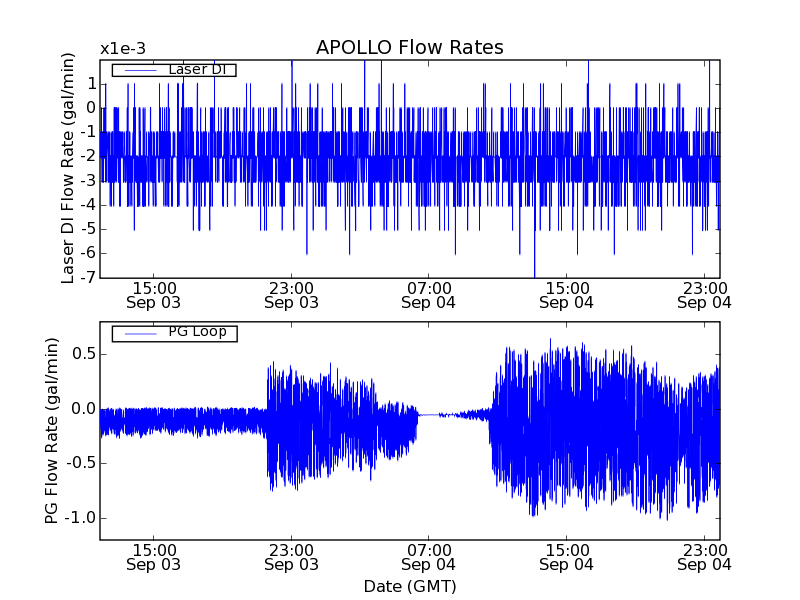
Task: Click "23:00 Sep 04" under the PG Loop plot
Action: coord(704,558)
